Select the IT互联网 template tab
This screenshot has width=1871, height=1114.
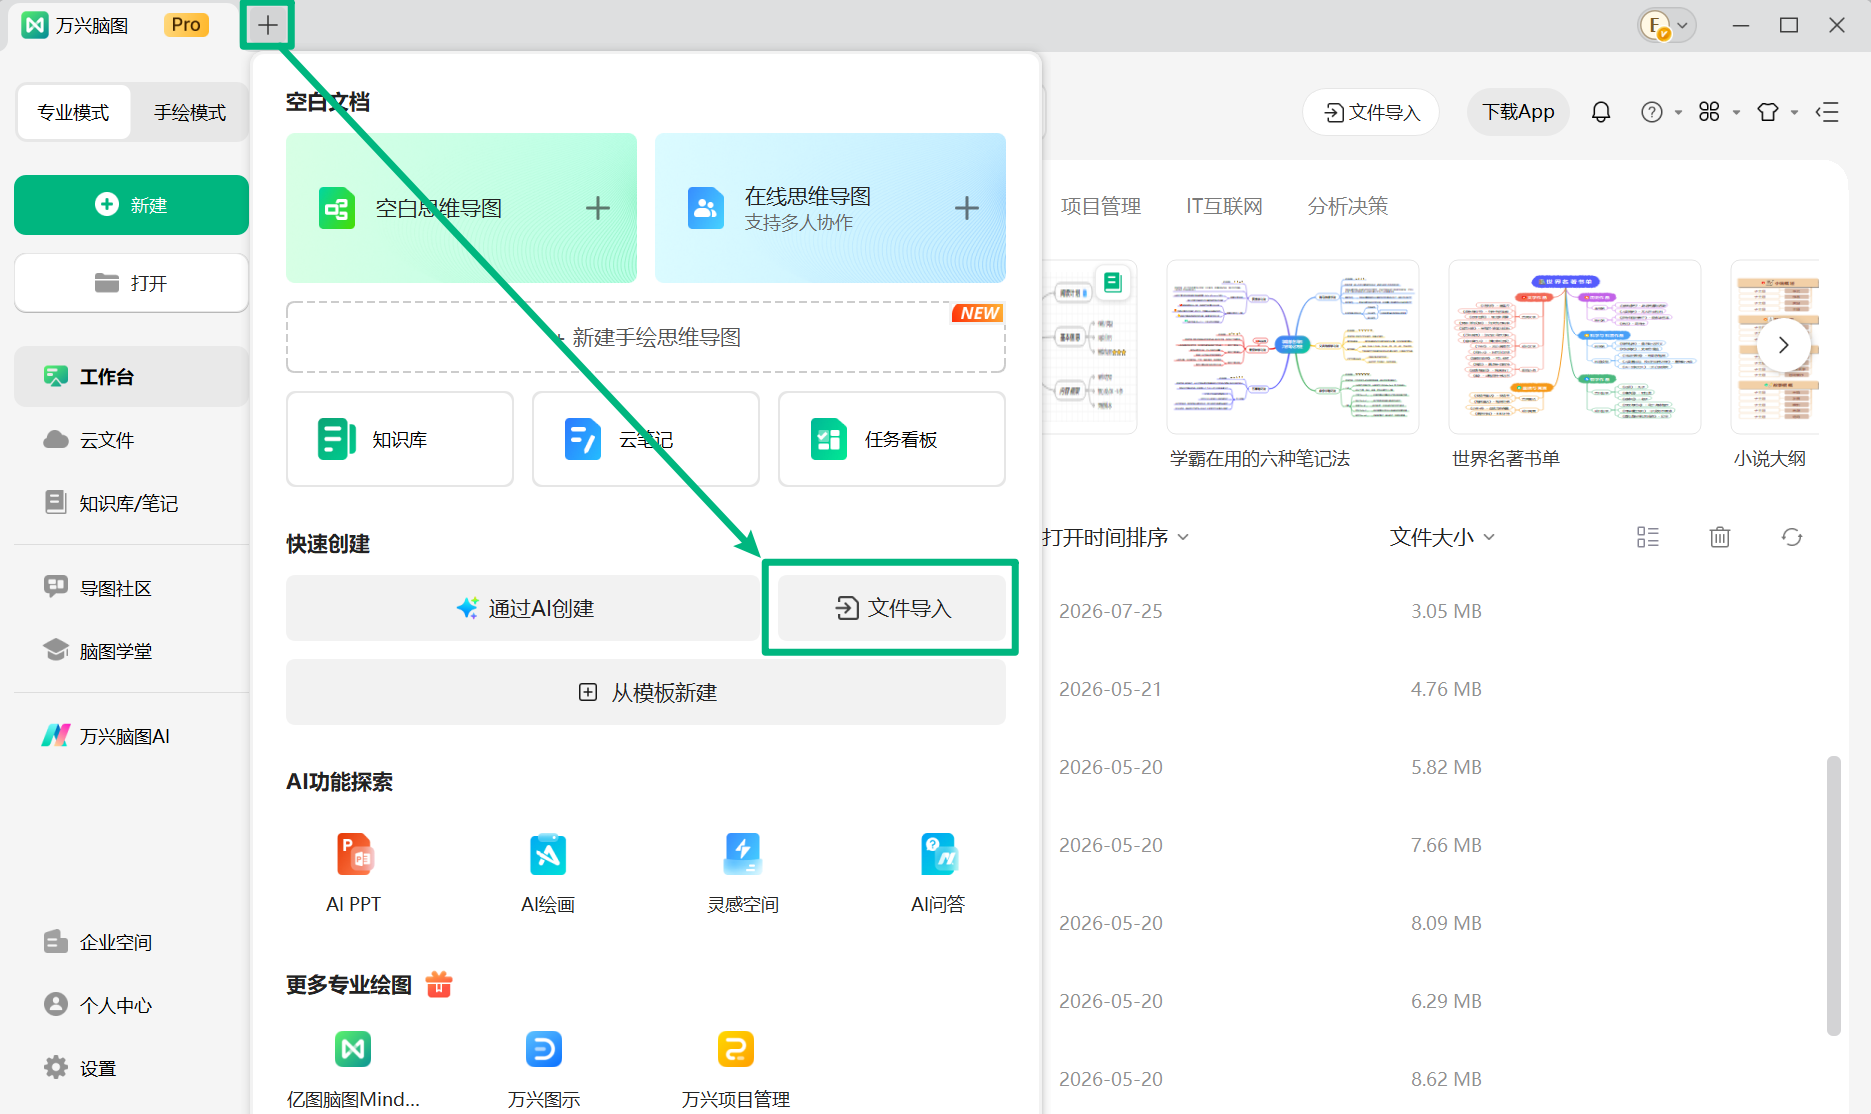pos(1224,206)
